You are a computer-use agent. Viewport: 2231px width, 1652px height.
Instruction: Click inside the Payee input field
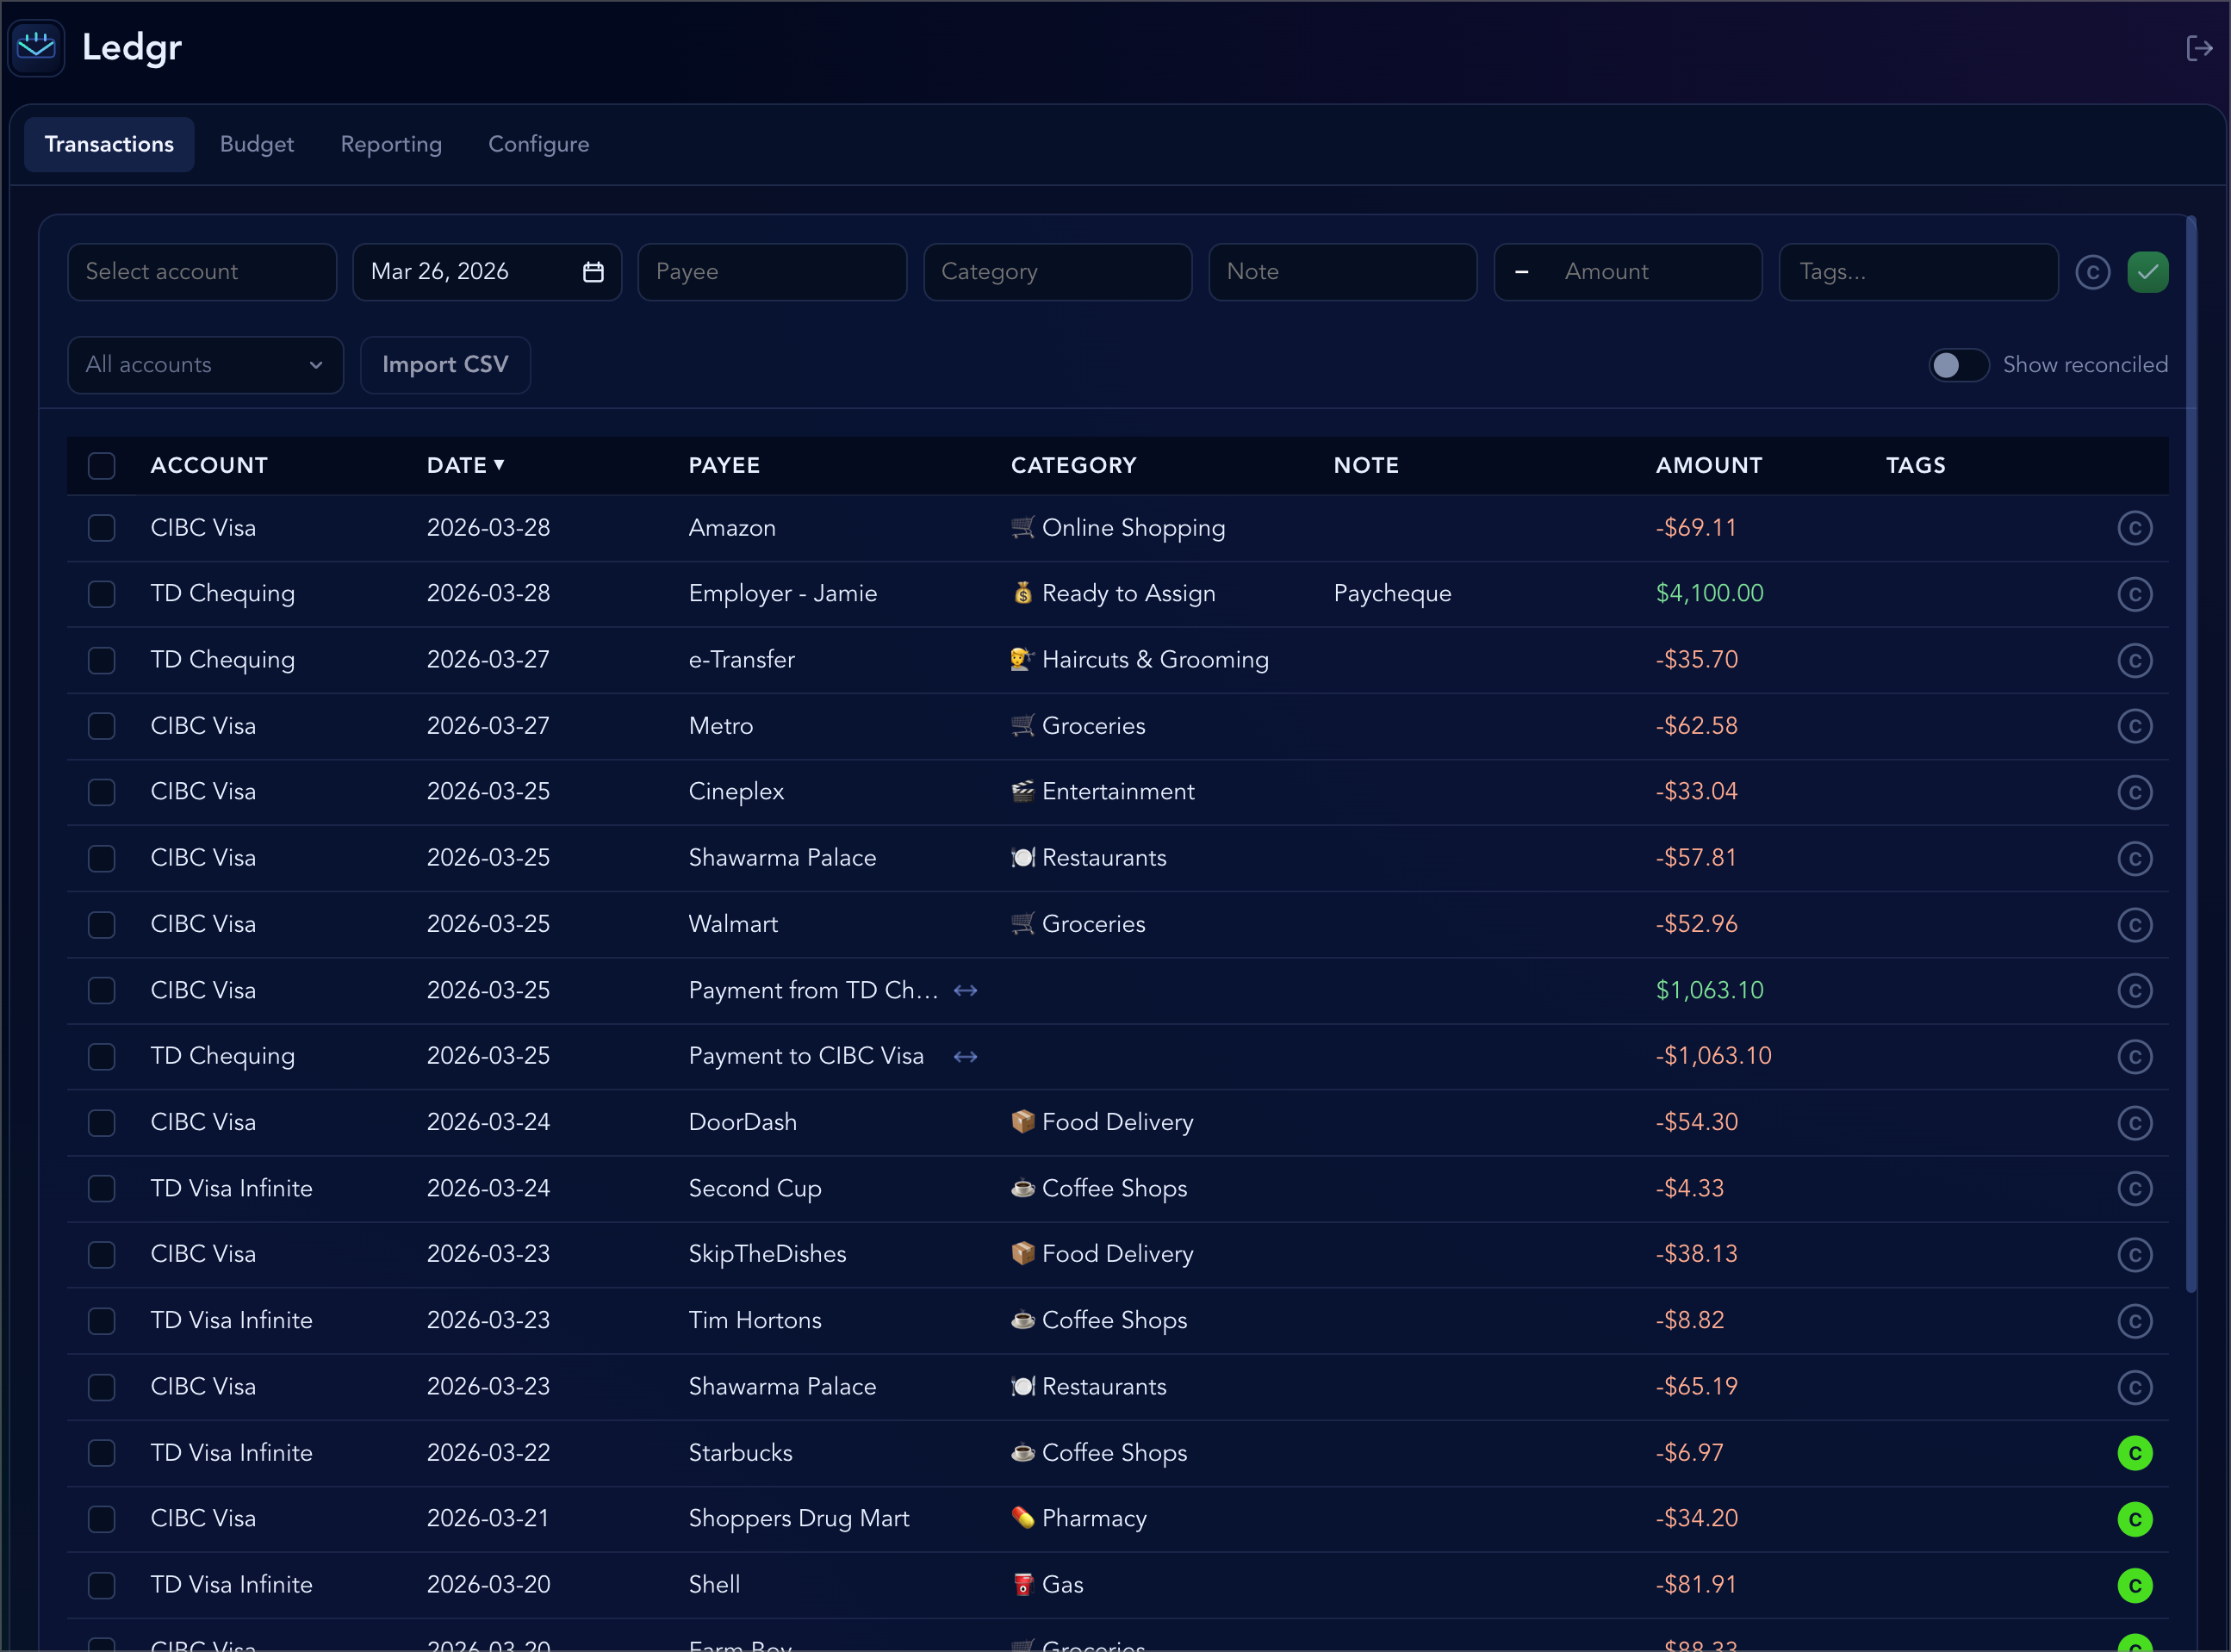772,271
